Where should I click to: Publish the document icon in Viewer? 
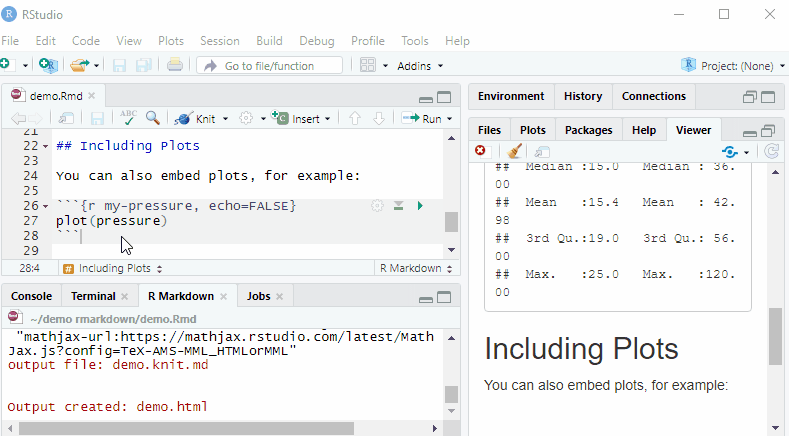730,152
